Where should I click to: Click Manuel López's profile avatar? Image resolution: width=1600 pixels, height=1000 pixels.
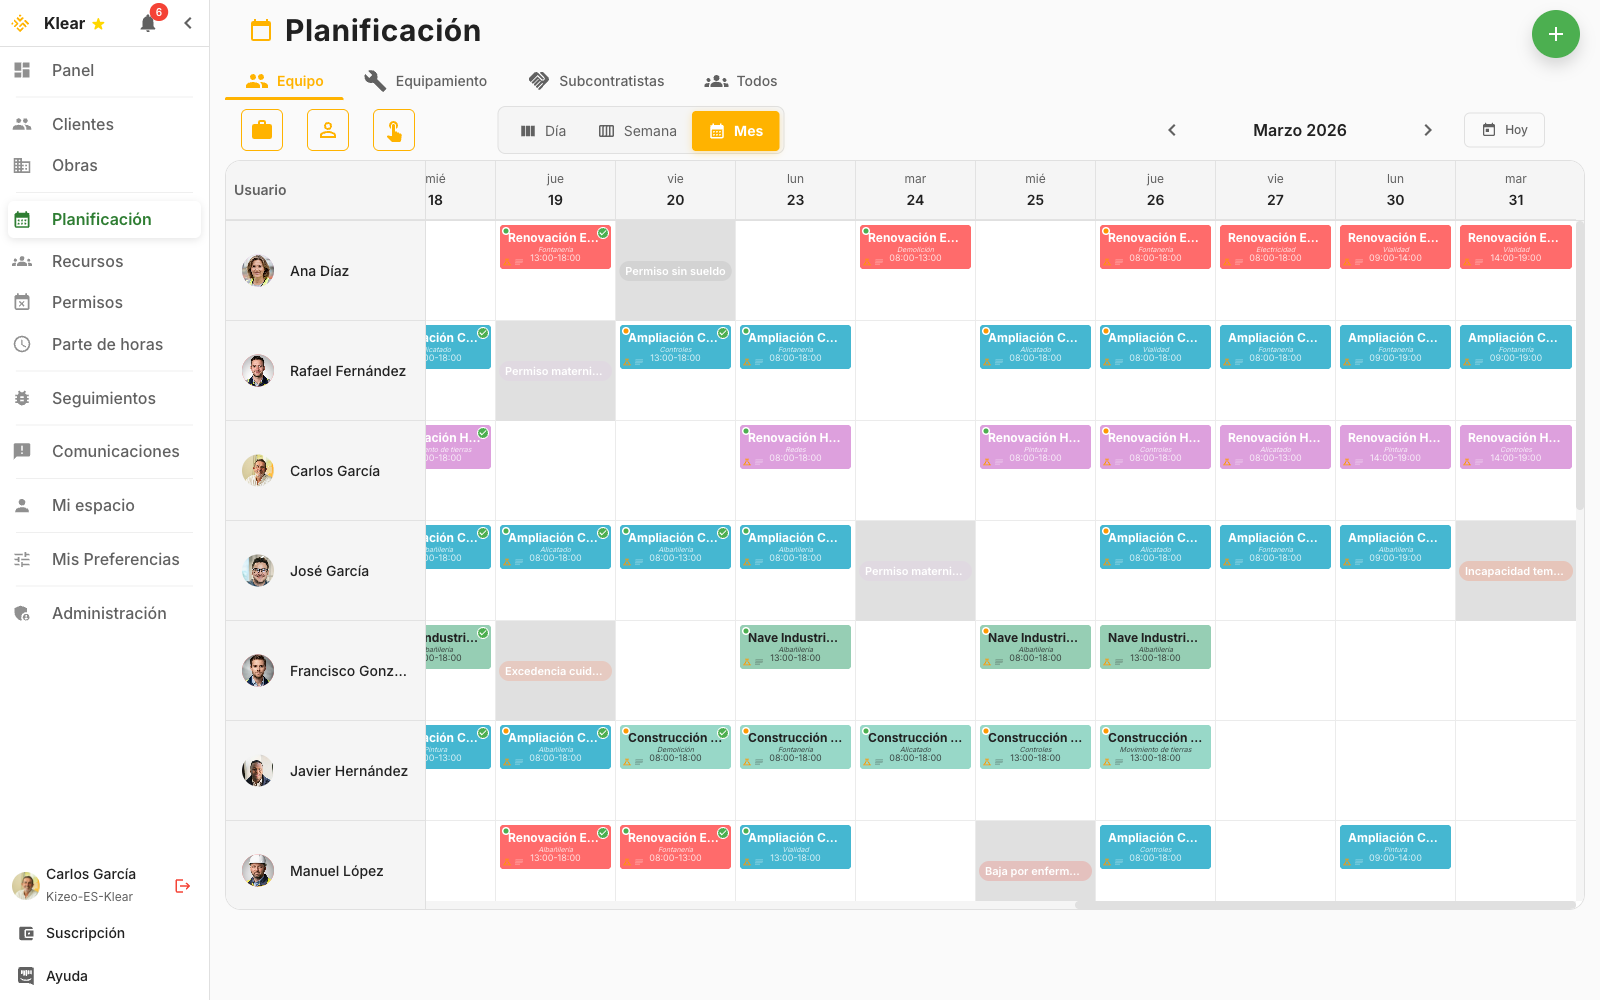[258, 870]
